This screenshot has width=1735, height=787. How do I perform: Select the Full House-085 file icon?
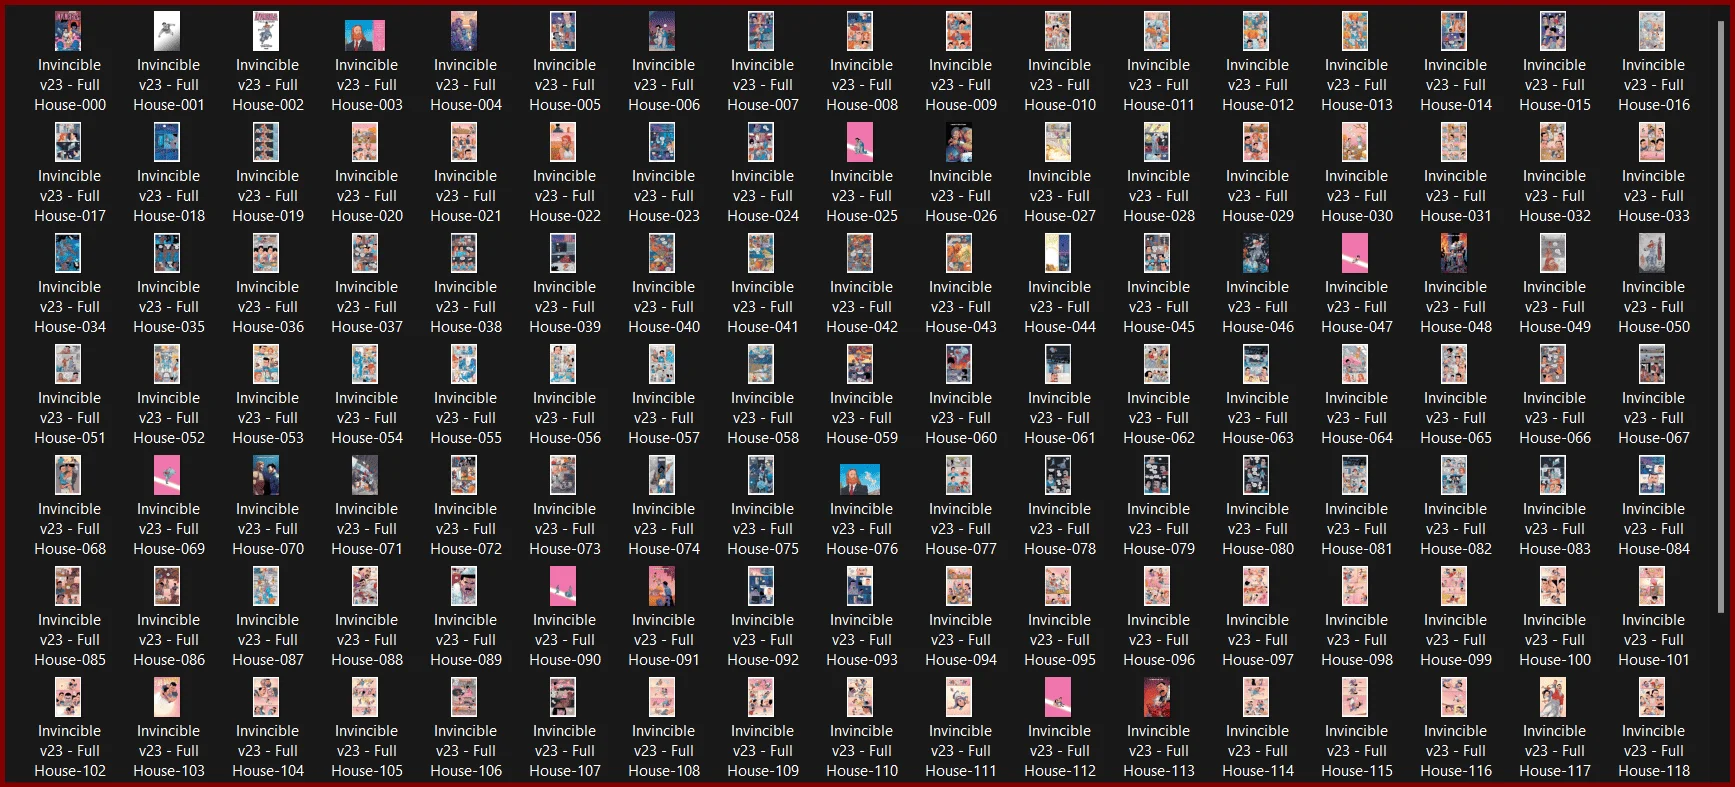pyautogui.click(x=68, y=587)
